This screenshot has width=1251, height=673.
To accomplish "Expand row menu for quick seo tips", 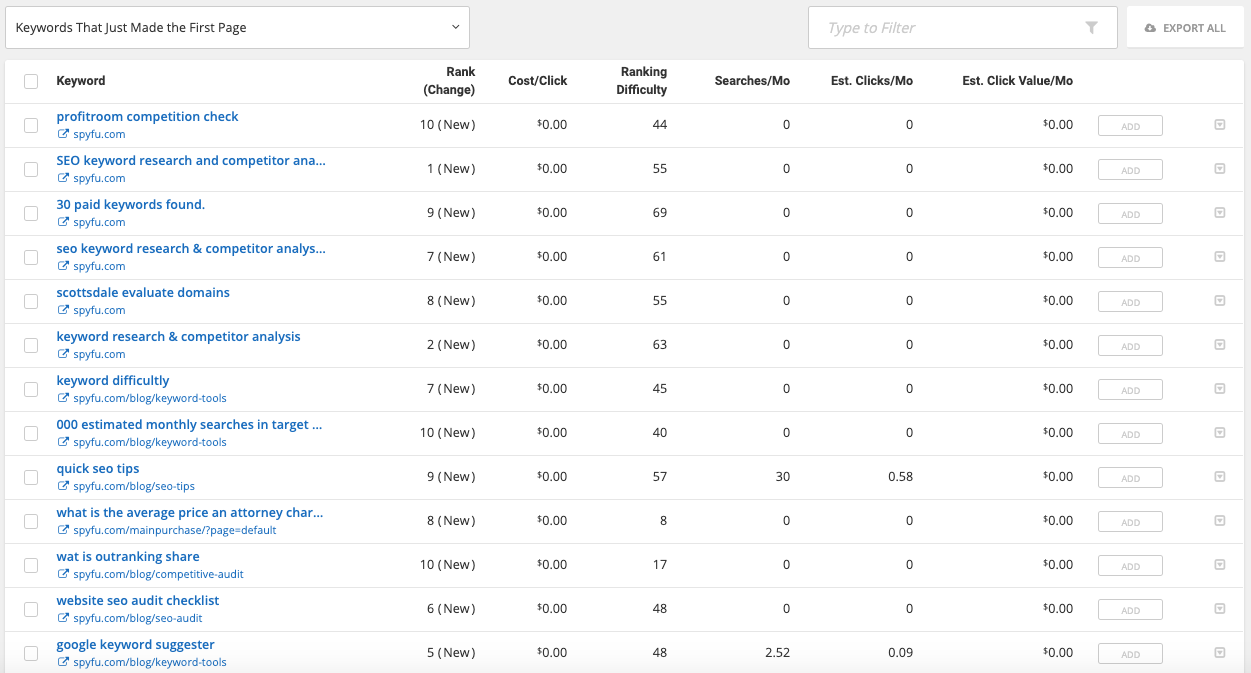I will pyautogui.click(x=1219, y=477).
